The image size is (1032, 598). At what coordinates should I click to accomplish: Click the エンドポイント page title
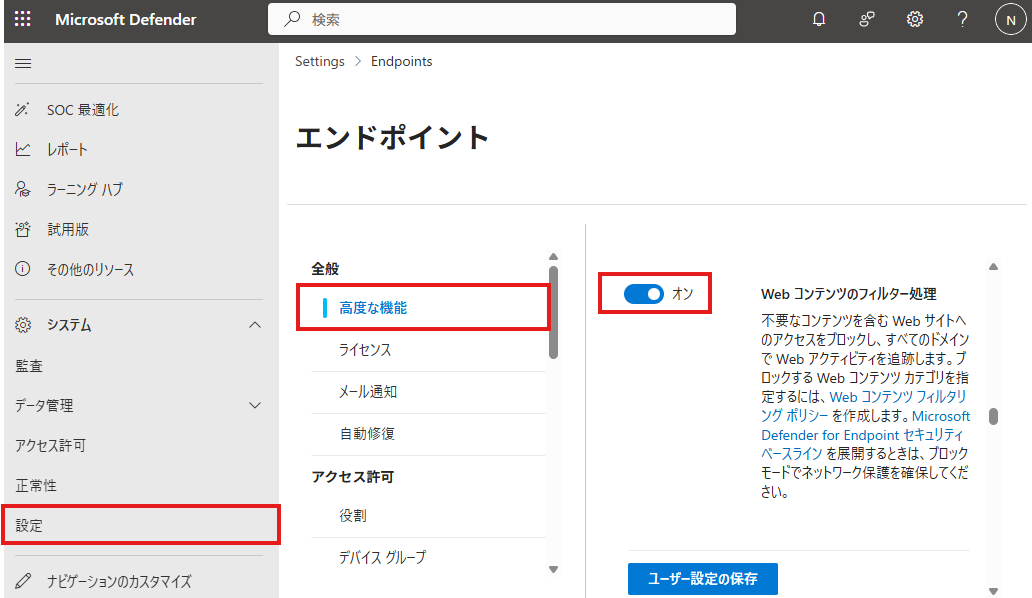(392, 138)
